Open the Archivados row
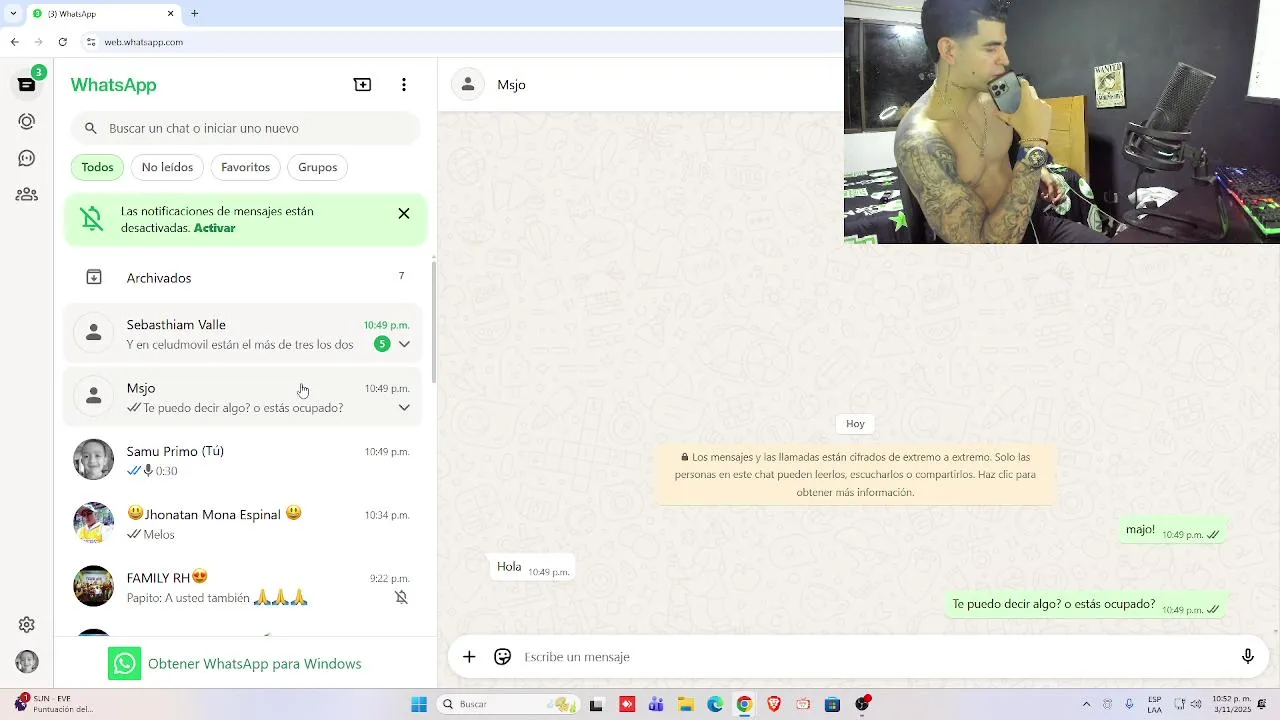The image size is (1280, 720). coord(245,277)
